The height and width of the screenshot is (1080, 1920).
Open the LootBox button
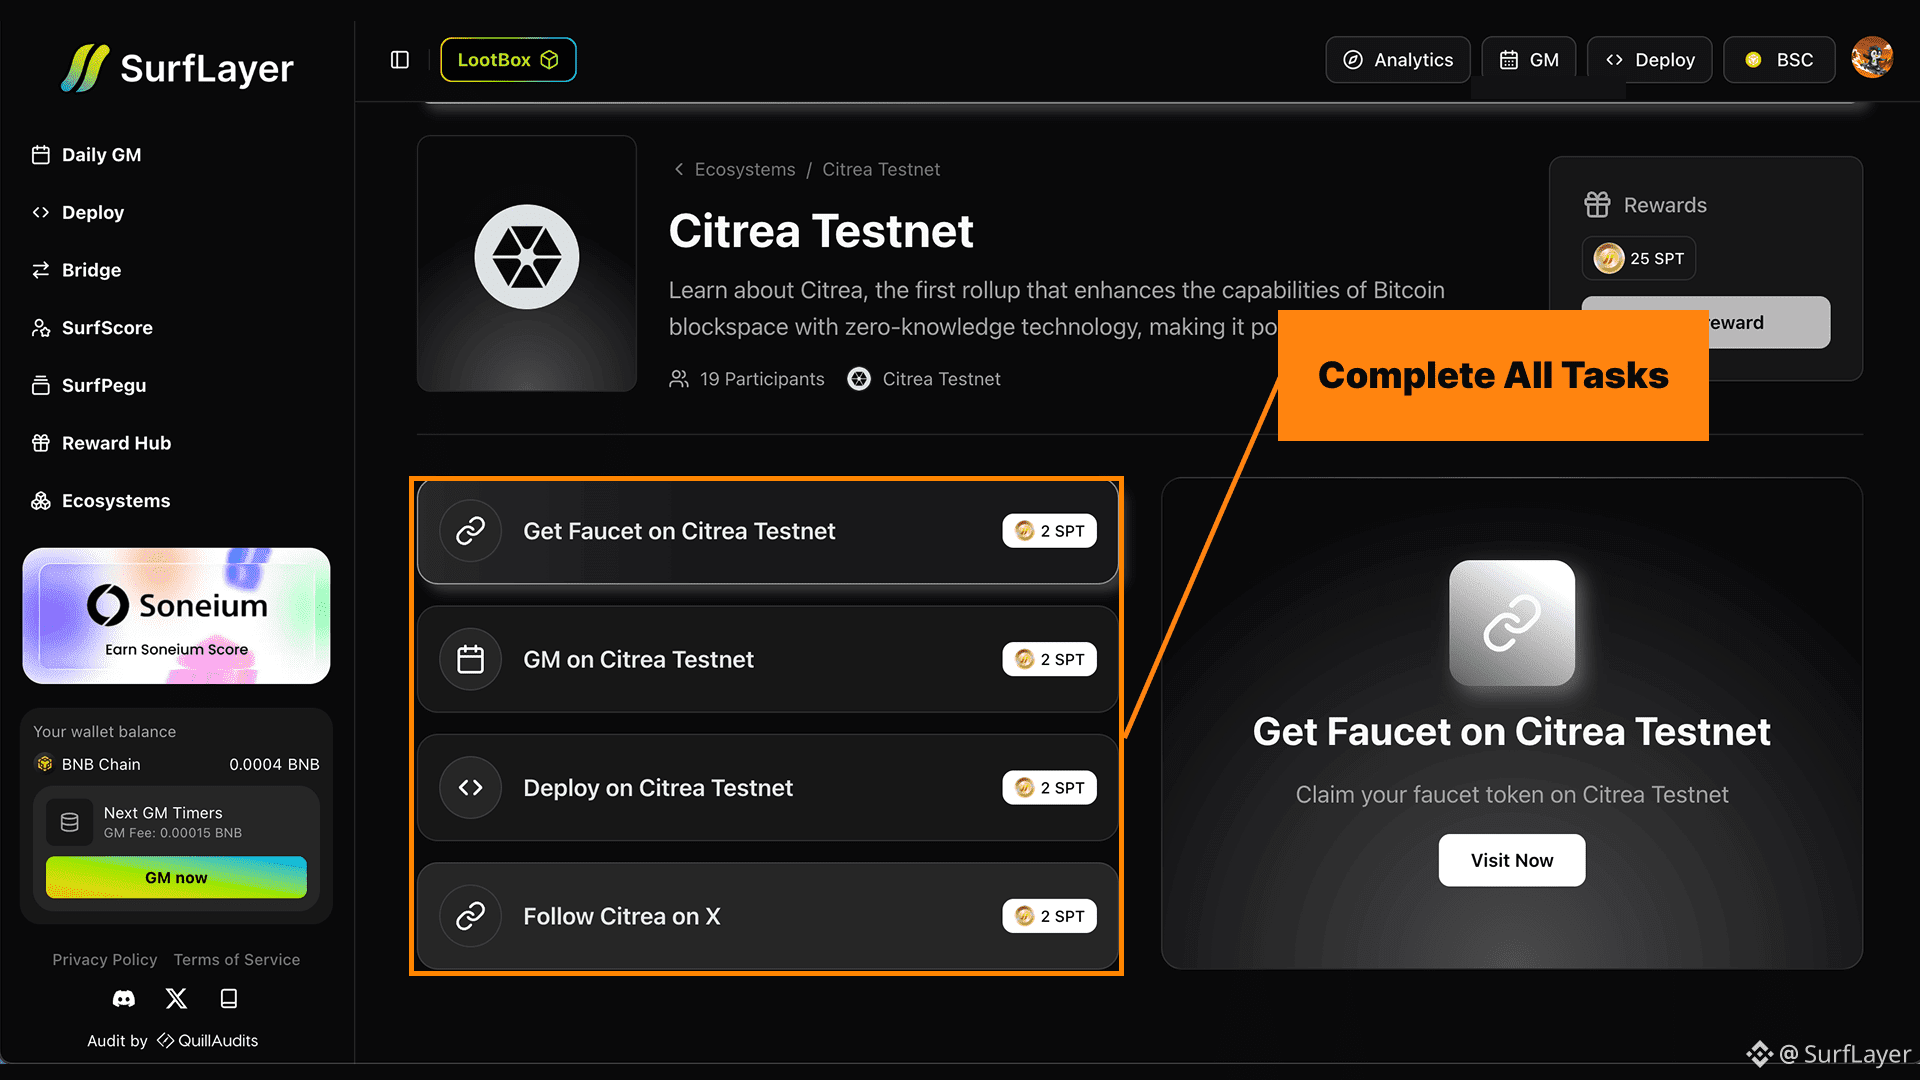click(508, 60)
